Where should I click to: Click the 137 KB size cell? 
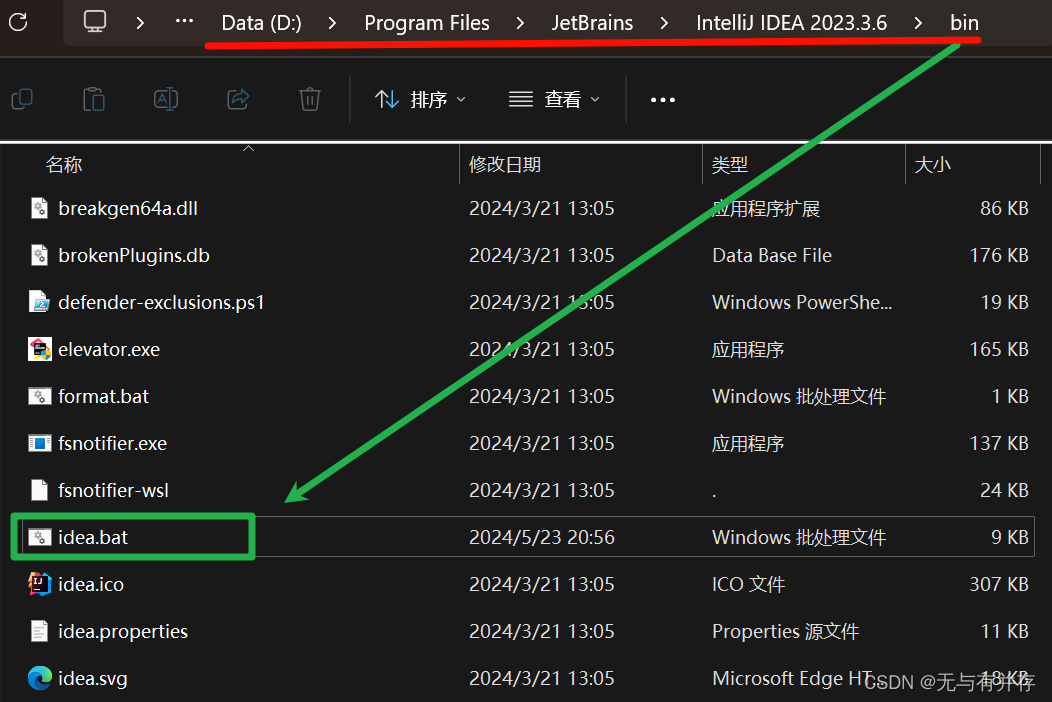click(998, 443)
